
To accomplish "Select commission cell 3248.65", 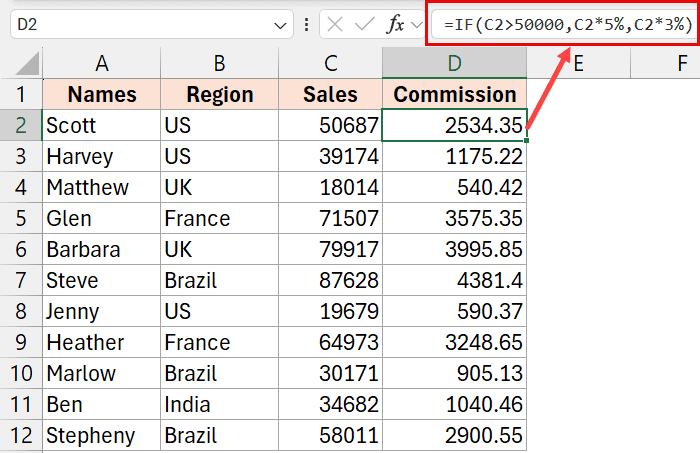I will 454,342.
